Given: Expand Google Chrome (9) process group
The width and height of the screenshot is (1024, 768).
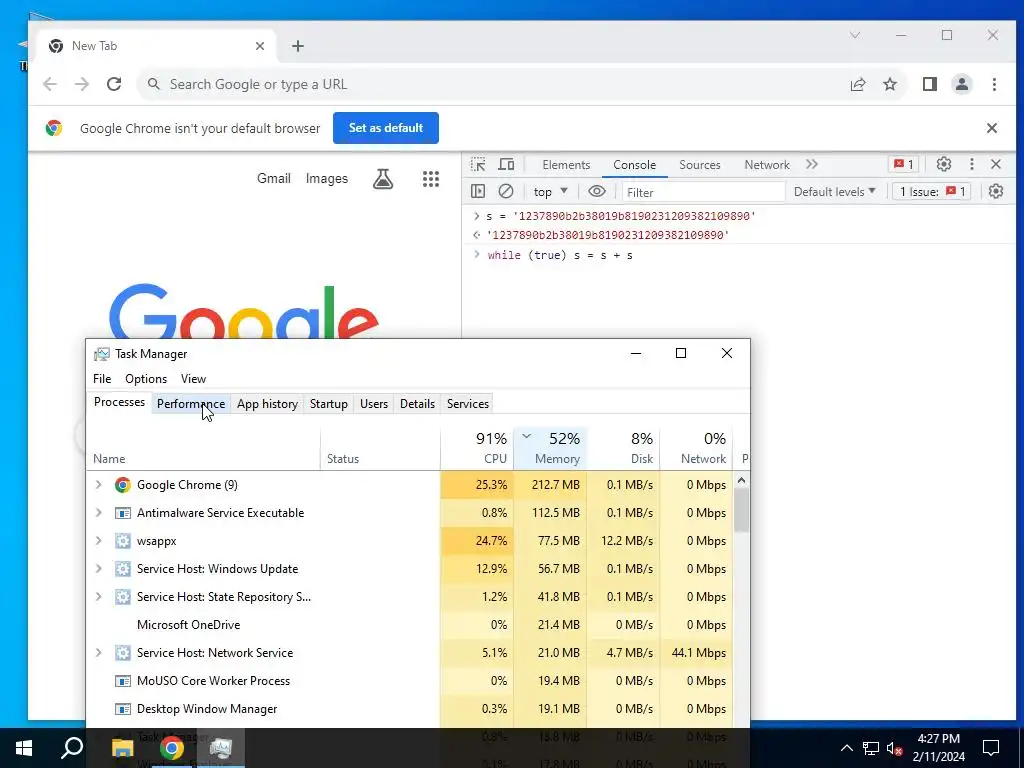Looking at the screenshot, I should pos(99,485).
